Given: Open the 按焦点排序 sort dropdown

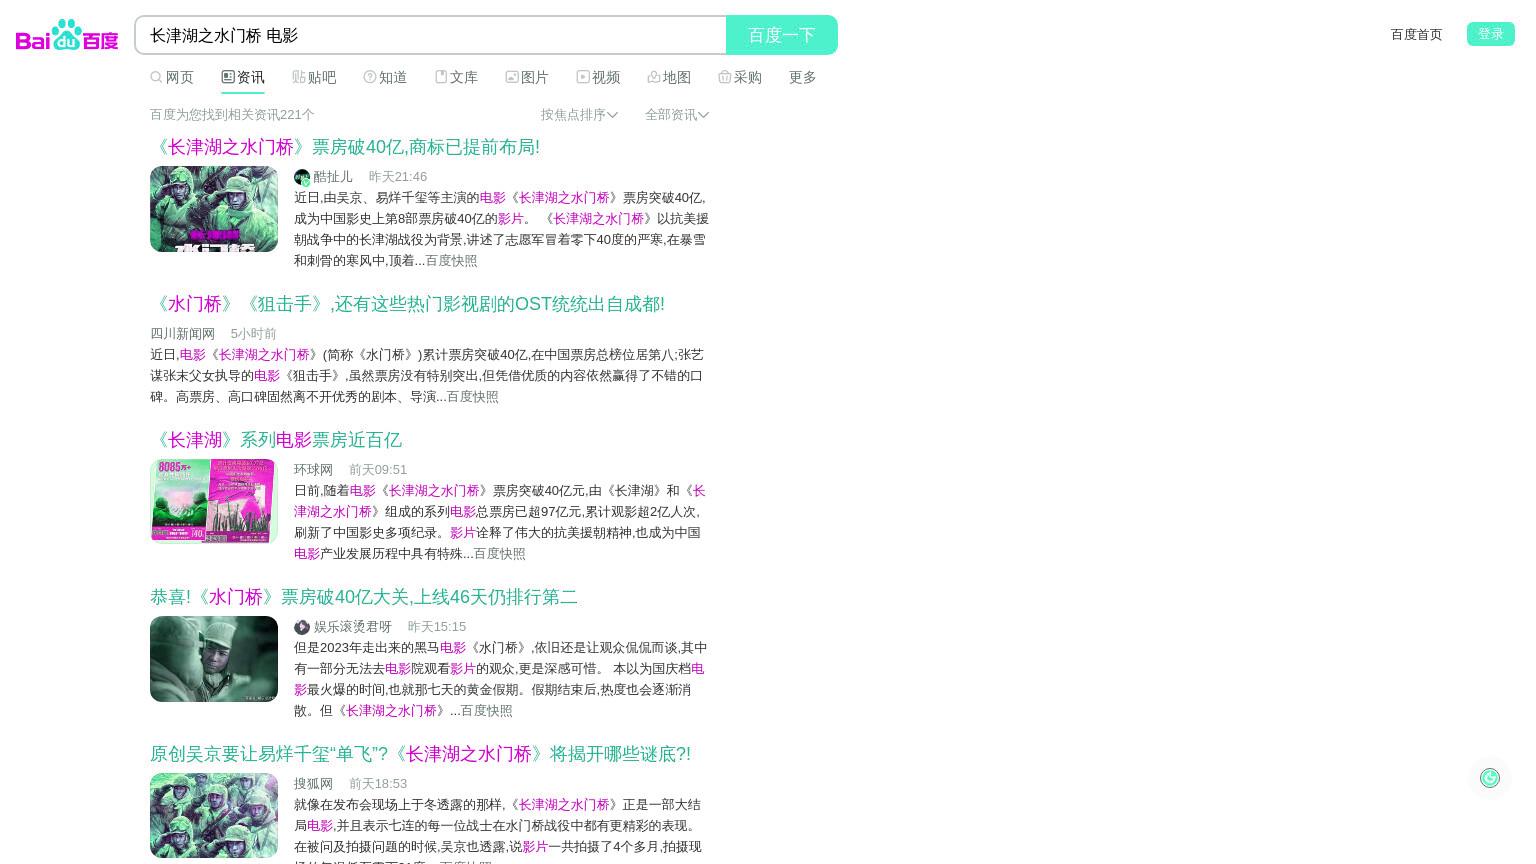Looking at the screenshot, I should [x=579, y=114].
